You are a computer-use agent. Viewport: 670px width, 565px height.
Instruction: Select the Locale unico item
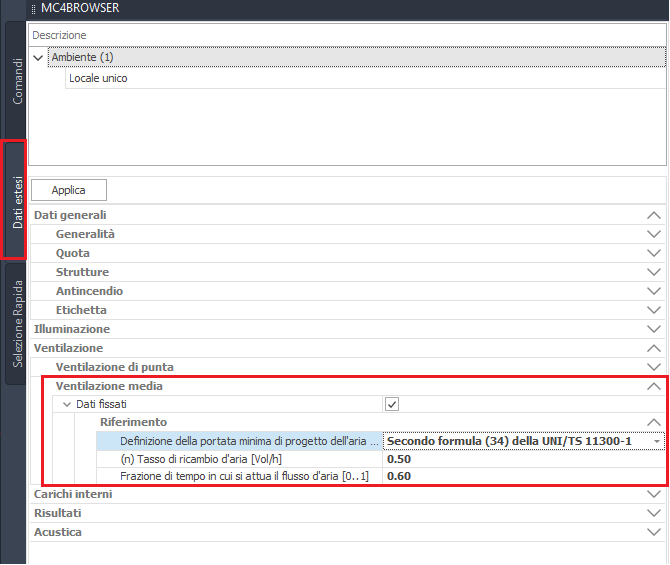pos(98,78)
